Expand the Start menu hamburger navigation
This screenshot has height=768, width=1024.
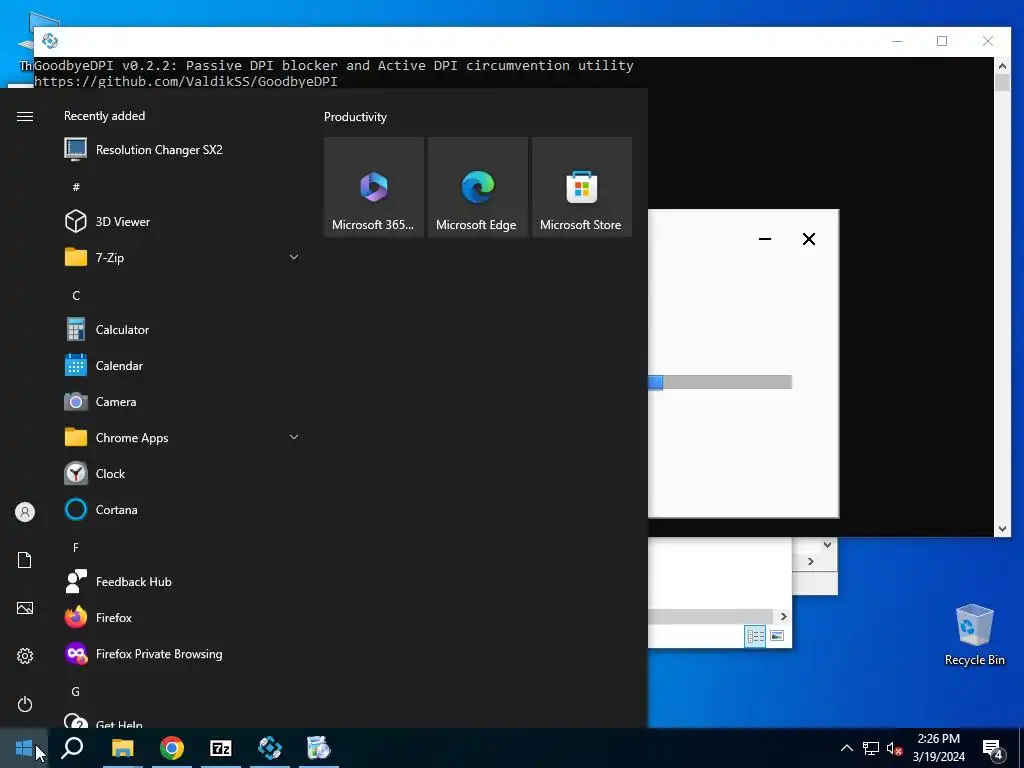(x=25, y=116)
